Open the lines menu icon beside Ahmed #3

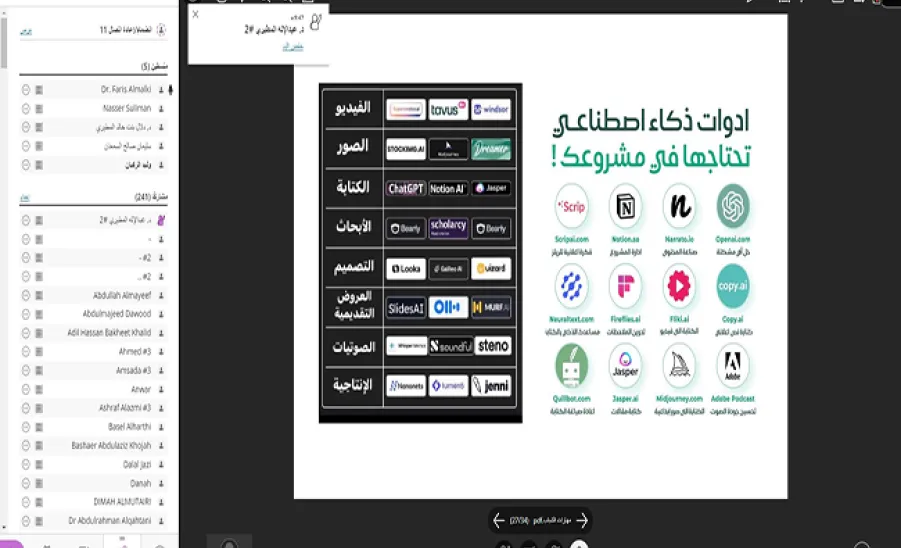39,352
